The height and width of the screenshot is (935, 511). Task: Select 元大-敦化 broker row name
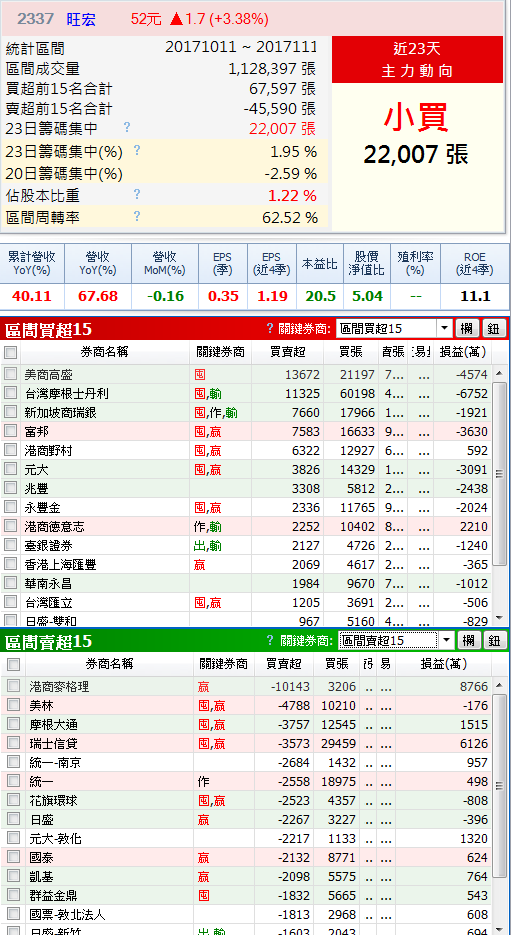(55, 838)
